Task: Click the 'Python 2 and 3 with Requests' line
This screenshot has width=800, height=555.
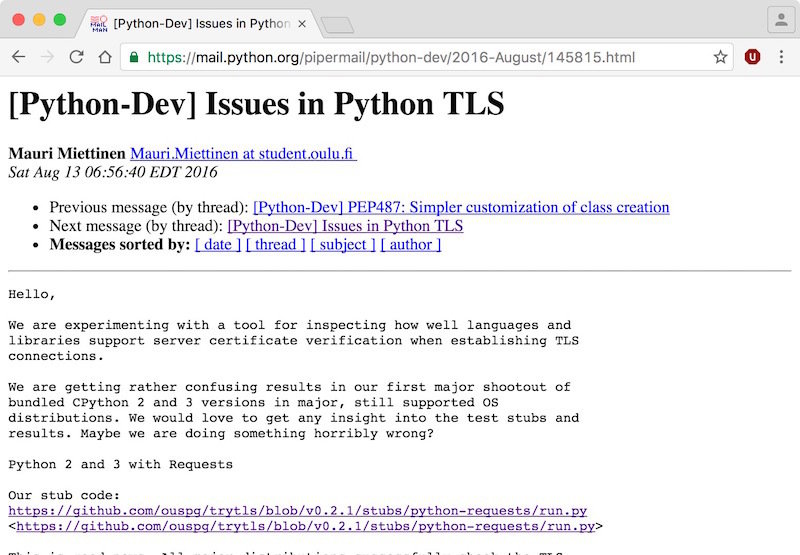Action: coord(120,464)
